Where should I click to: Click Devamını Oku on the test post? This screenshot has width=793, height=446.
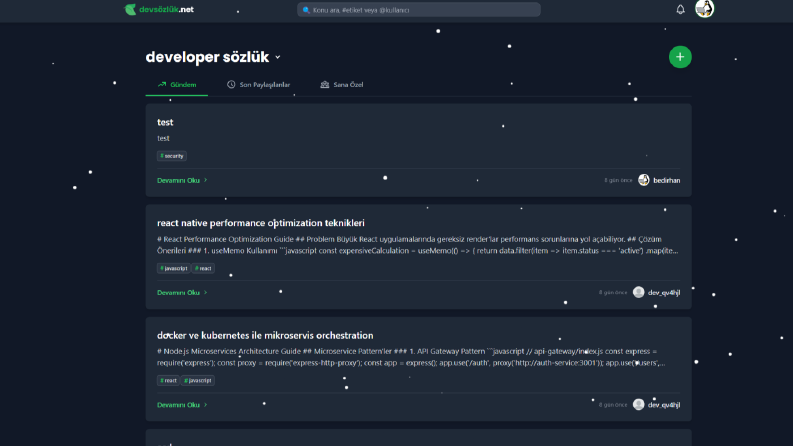(x=182, y=181)
